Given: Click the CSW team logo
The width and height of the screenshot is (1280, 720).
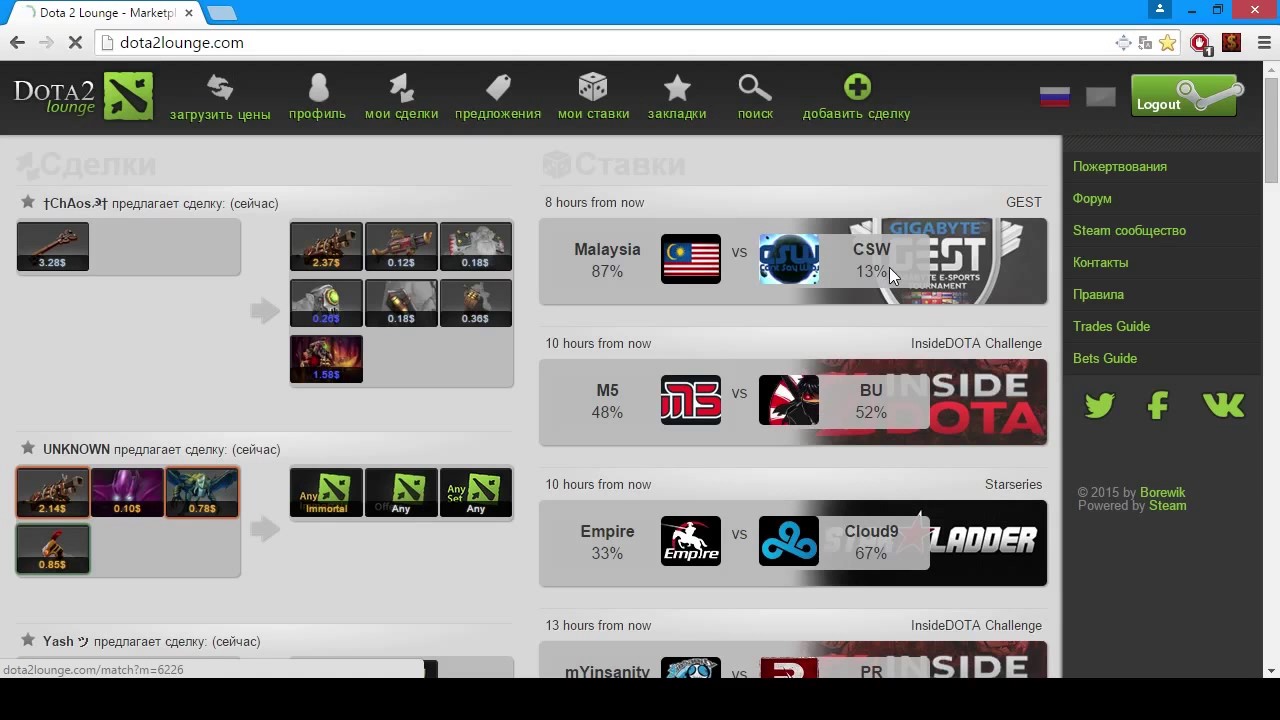Looking at the screenshot, I should (x=789, y=259).
